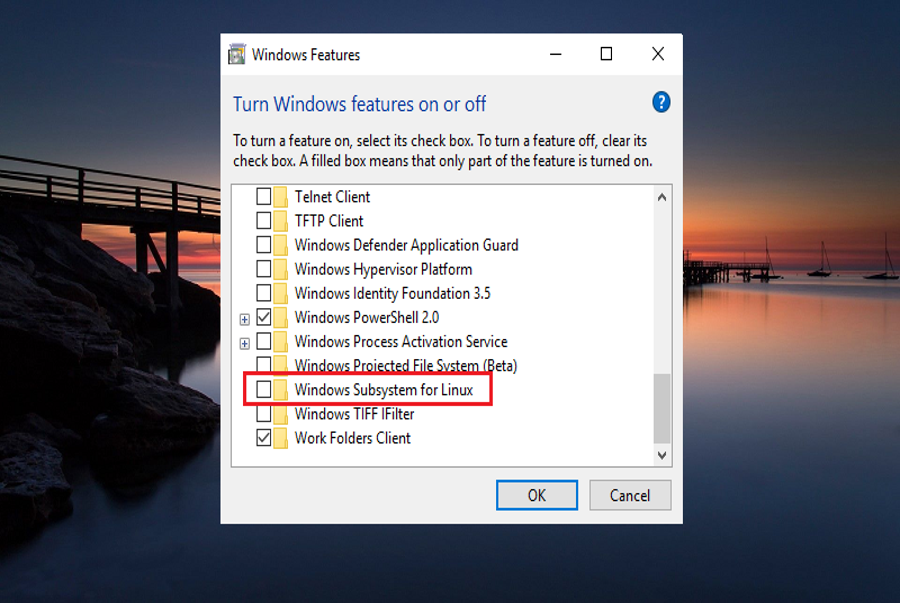Image resolution: width=900 pixels, height=603 pixels.
Task: Select the Telnet Client label
Action: pos(332,197)
